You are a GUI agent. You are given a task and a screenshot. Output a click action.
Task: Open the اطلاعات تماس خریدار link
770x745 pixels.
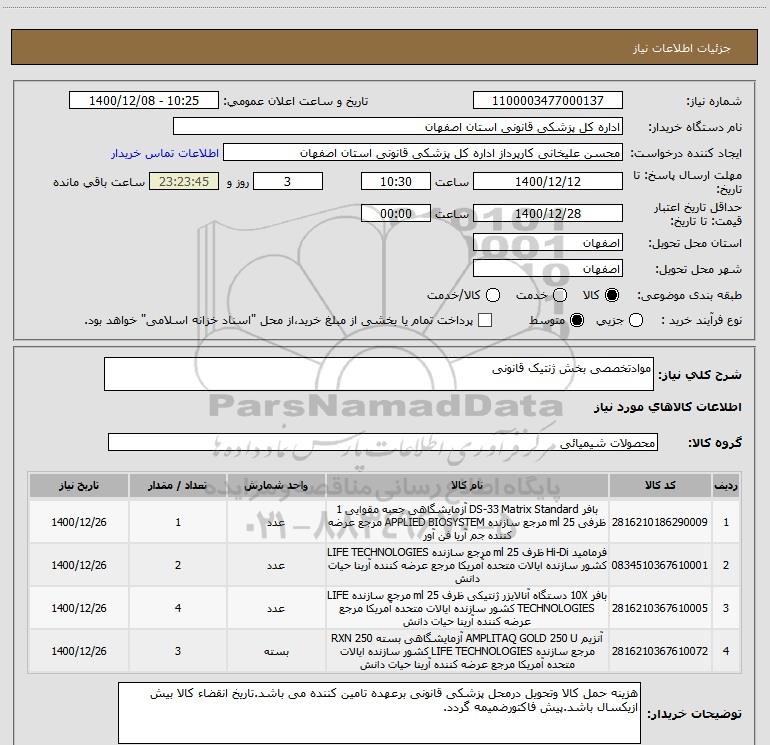[x=165, y=153]
